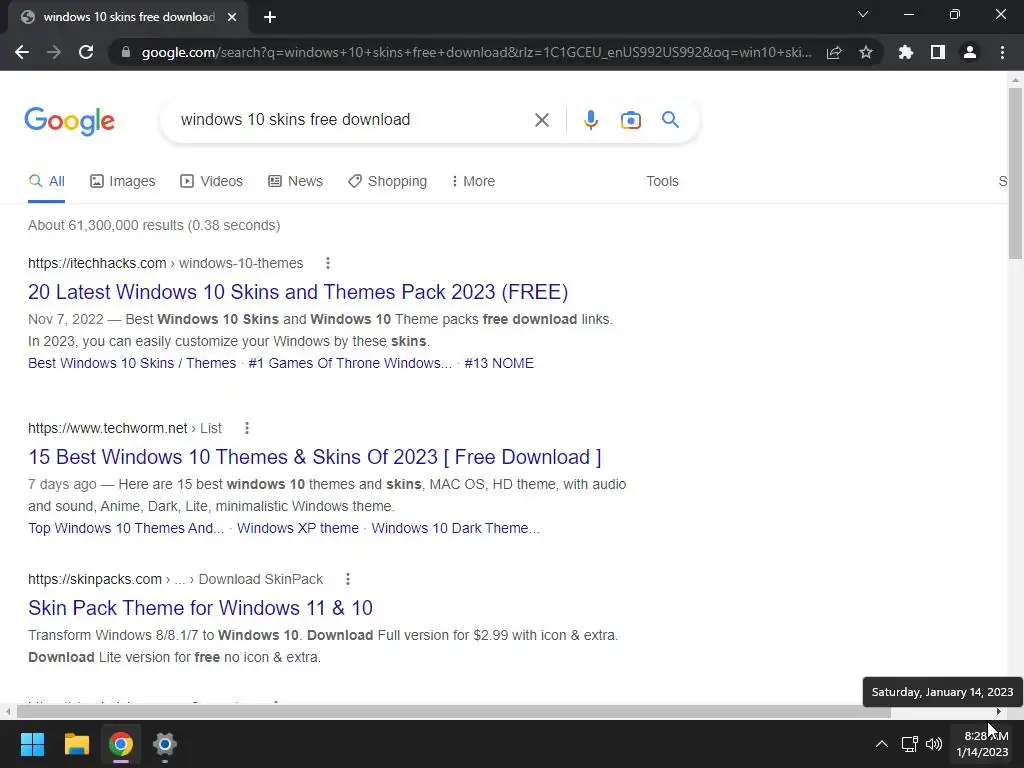Click the URL in the address bar
Viewport: 1024px width, 768px height.
tap(477, 52)
